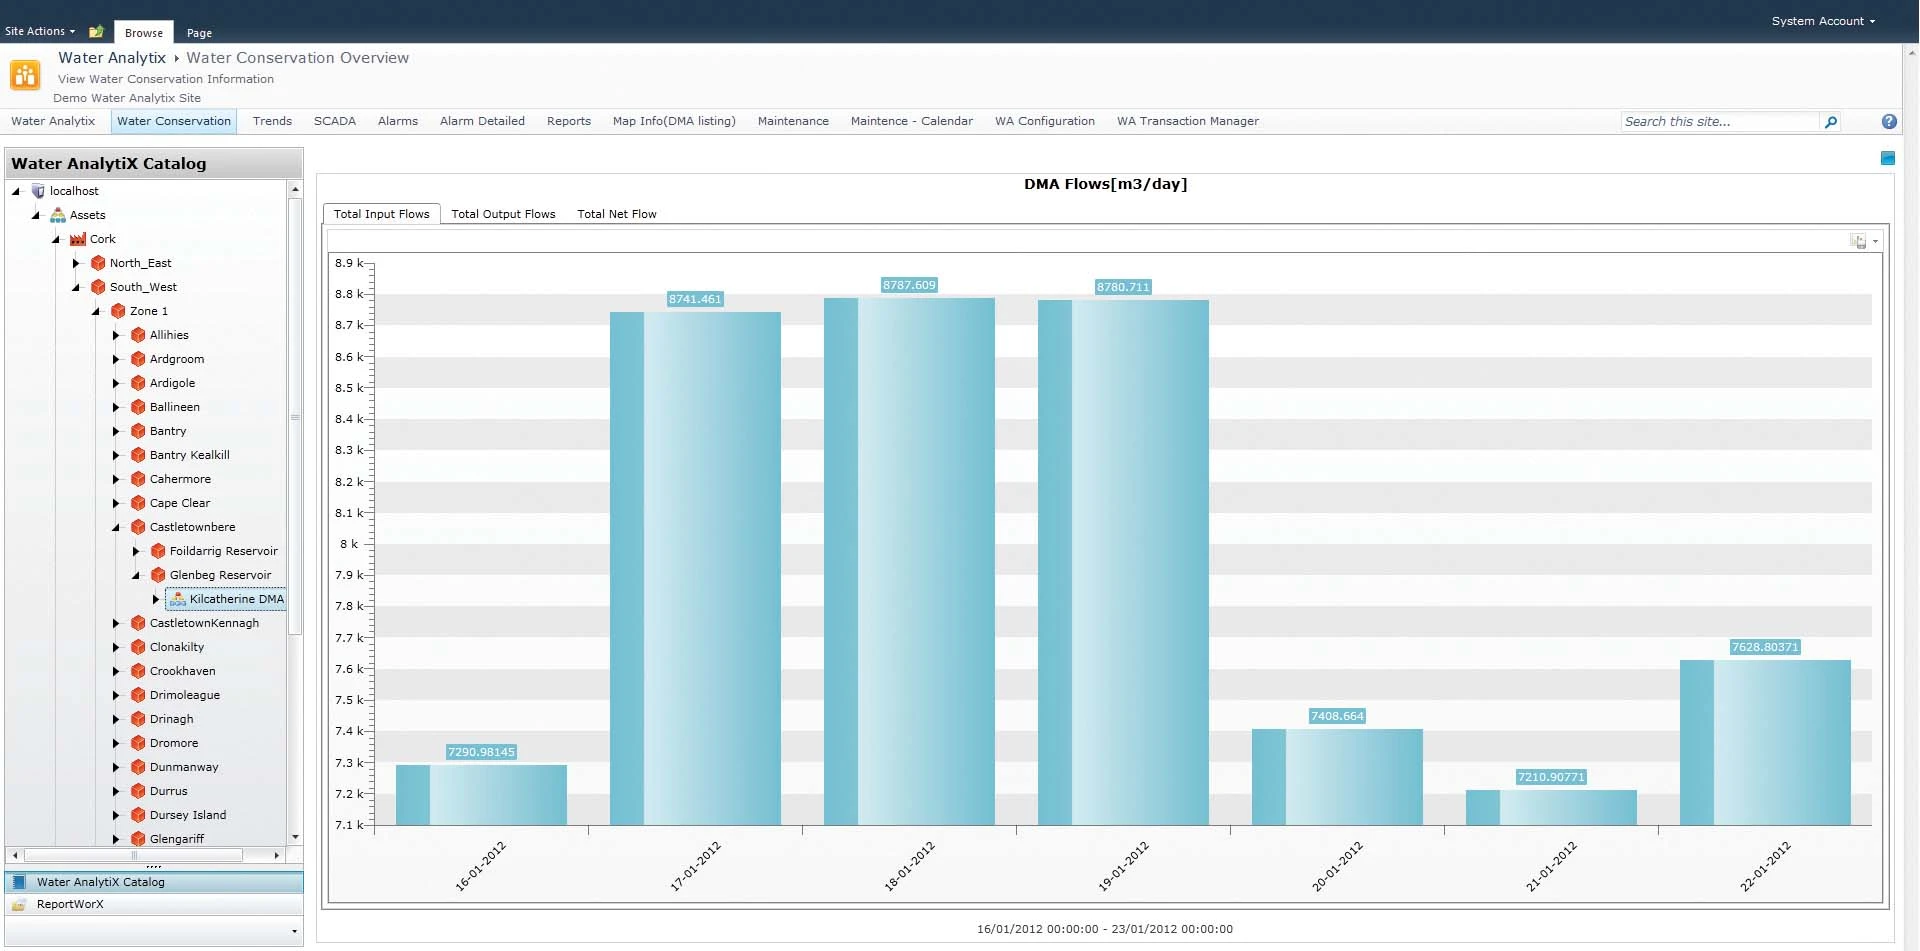Collapse the Castletownbere tree node
The width and height of the screenshot is (1920, 951).
coord(116,527)
